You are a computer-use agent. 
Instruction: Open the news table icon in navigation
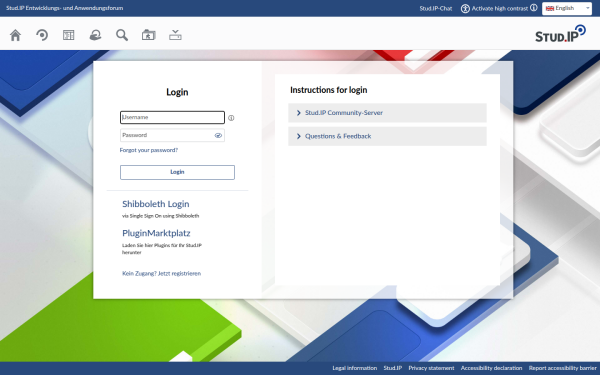pyautogui.click(x=68, y=35)
